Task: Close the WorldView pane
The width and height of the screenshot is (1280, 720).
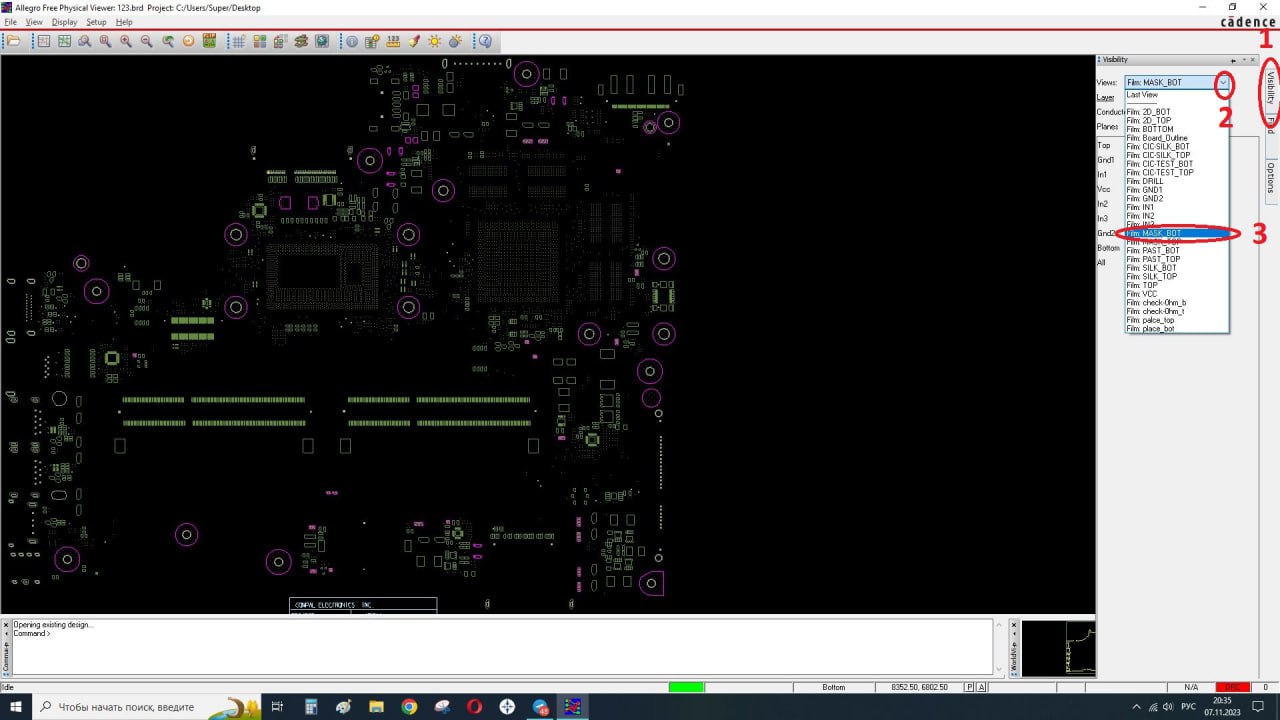Action: tap(1013, 625)
